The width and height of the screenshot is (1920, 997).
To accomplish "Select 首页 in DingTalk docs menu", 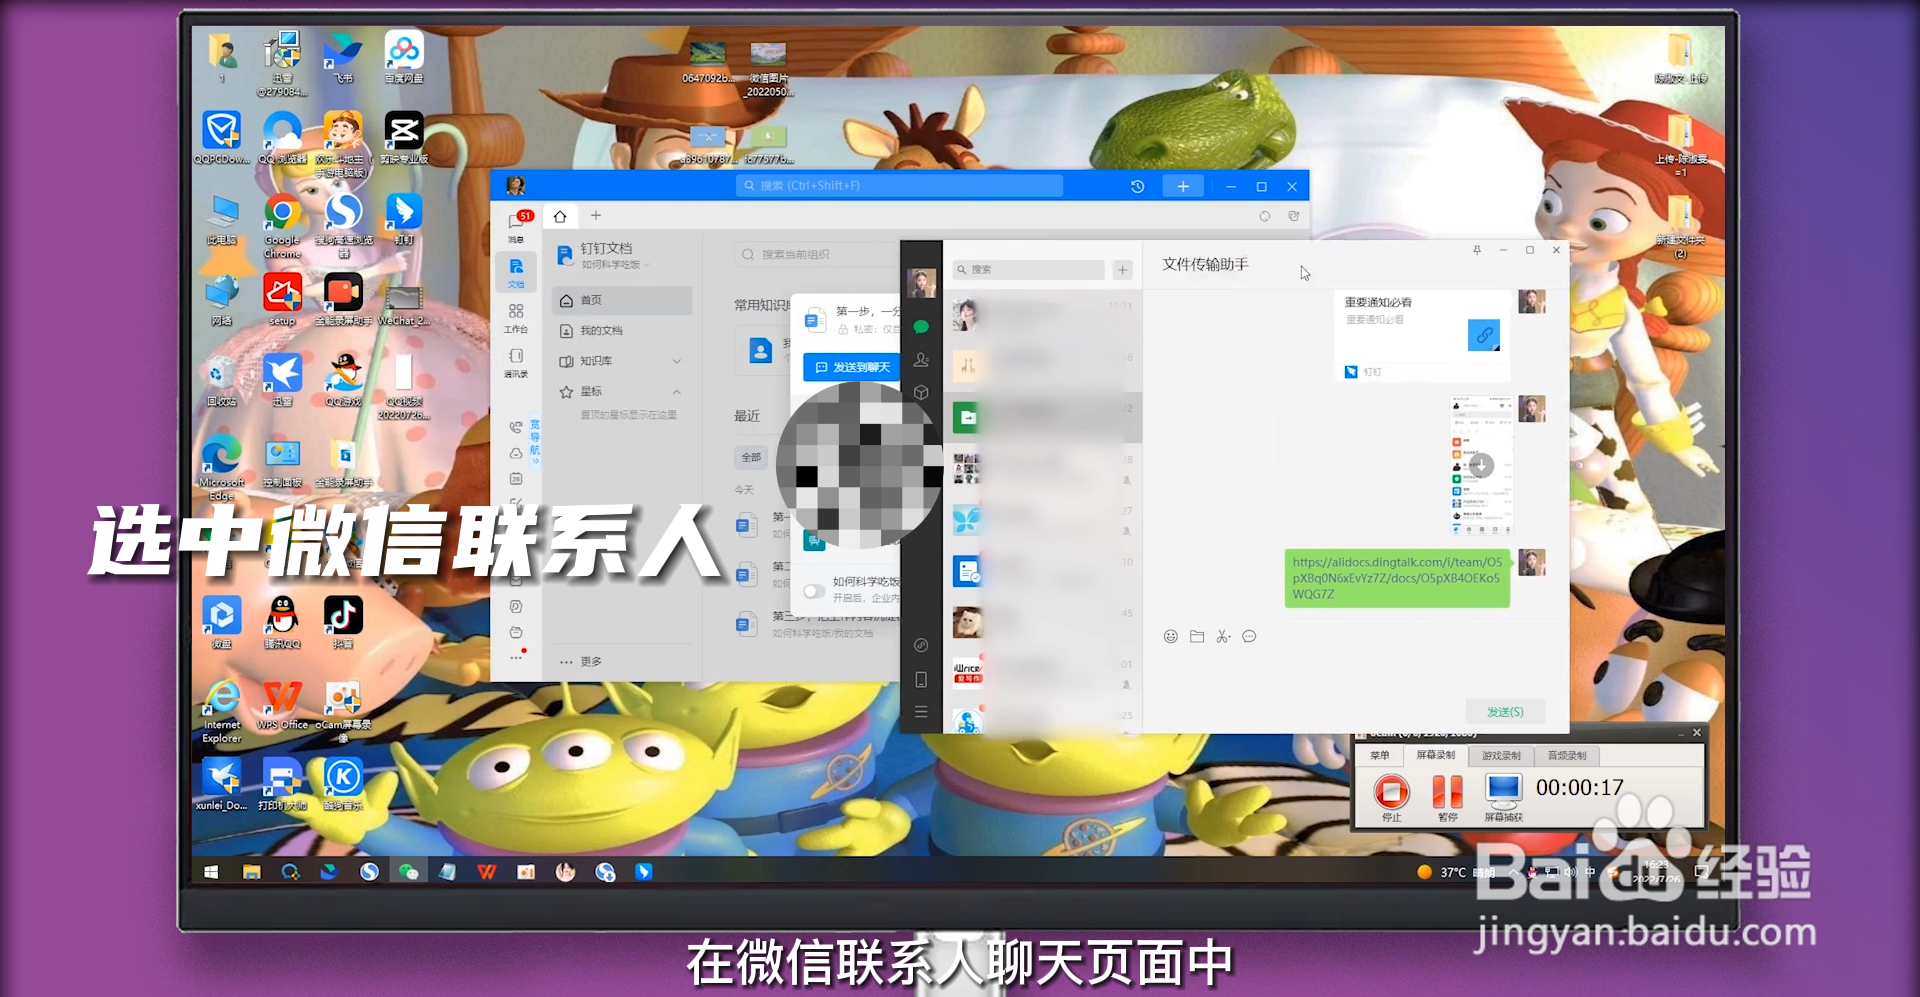I will (x=622, y=300).
